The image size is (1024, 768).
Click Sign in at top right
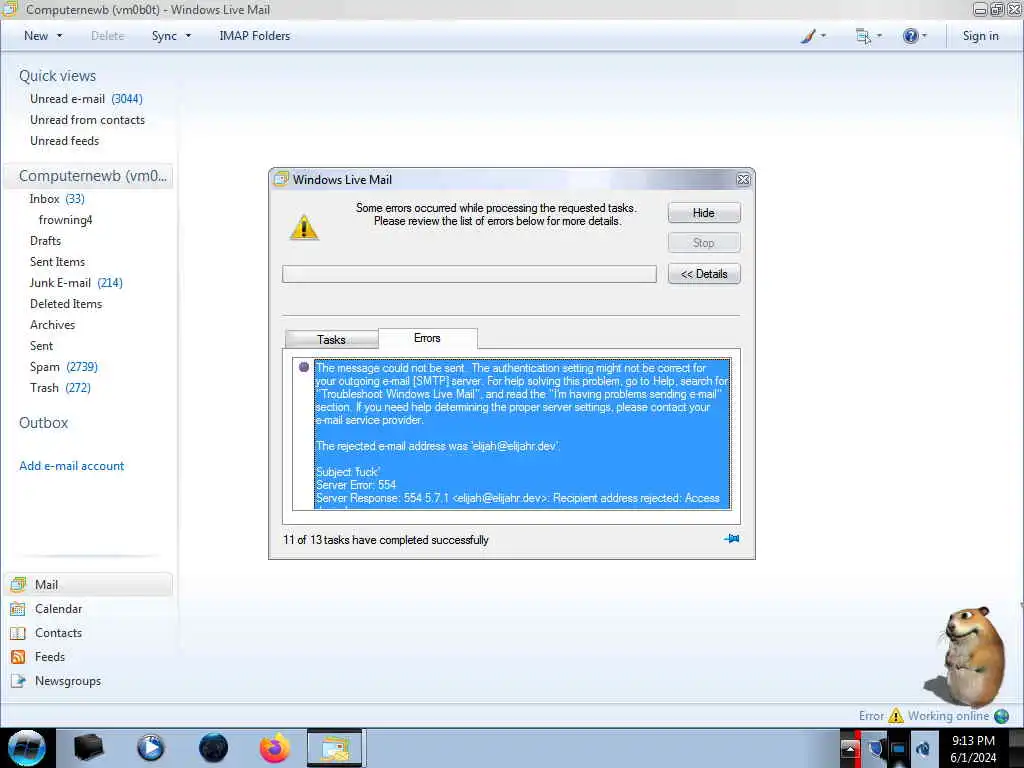pyautogui.click(x=980, y=36)
